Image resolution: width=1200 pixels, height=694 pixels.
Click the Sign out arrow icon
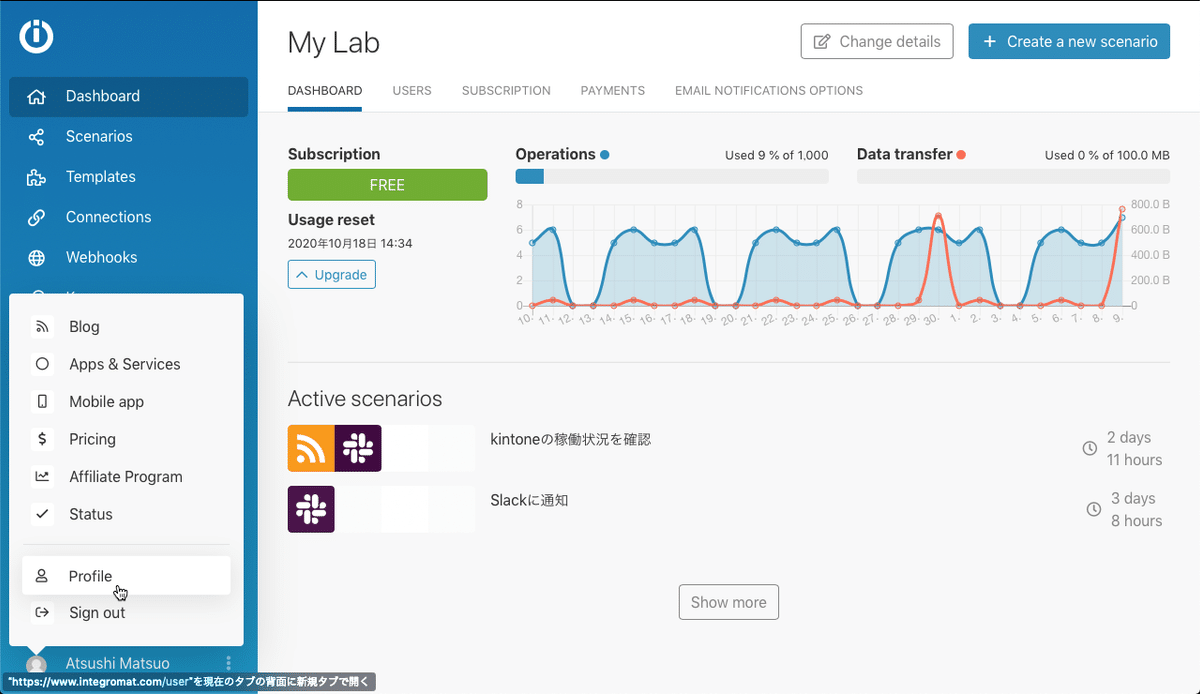coord(42,613)
